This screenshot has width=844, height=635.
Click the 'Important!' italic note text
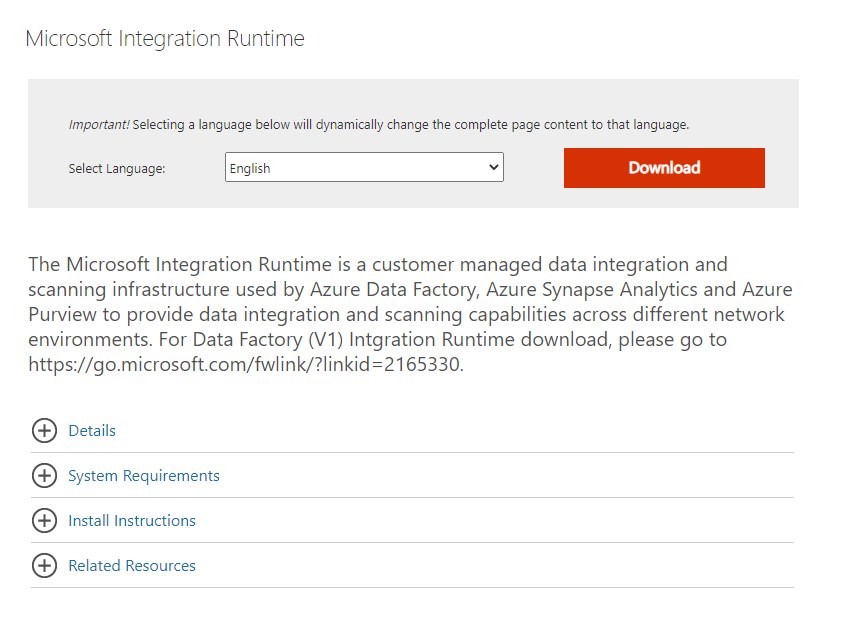pos(98,125)
